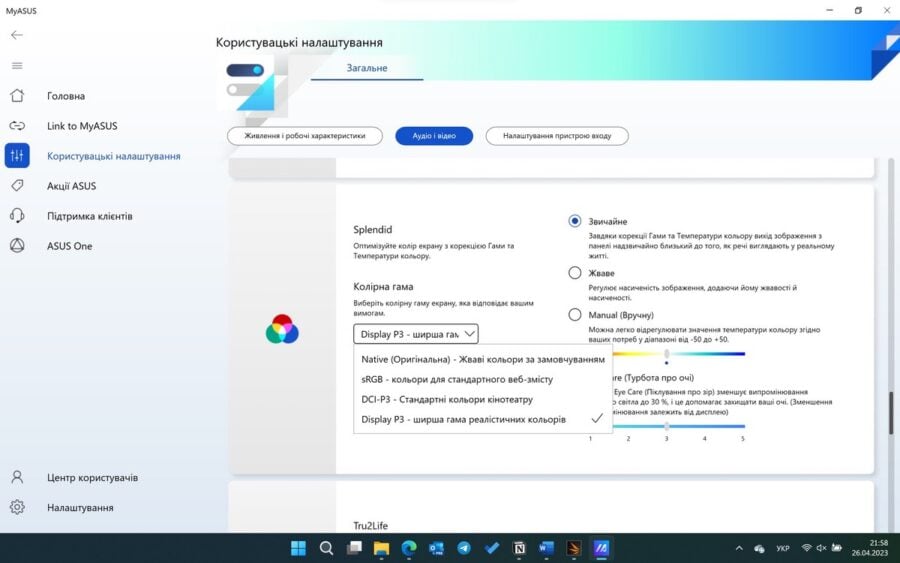The width and height of the screenshot is (900, 563).
Task: Click the Link to MyASUS chain icon
Action: point(17,126)
